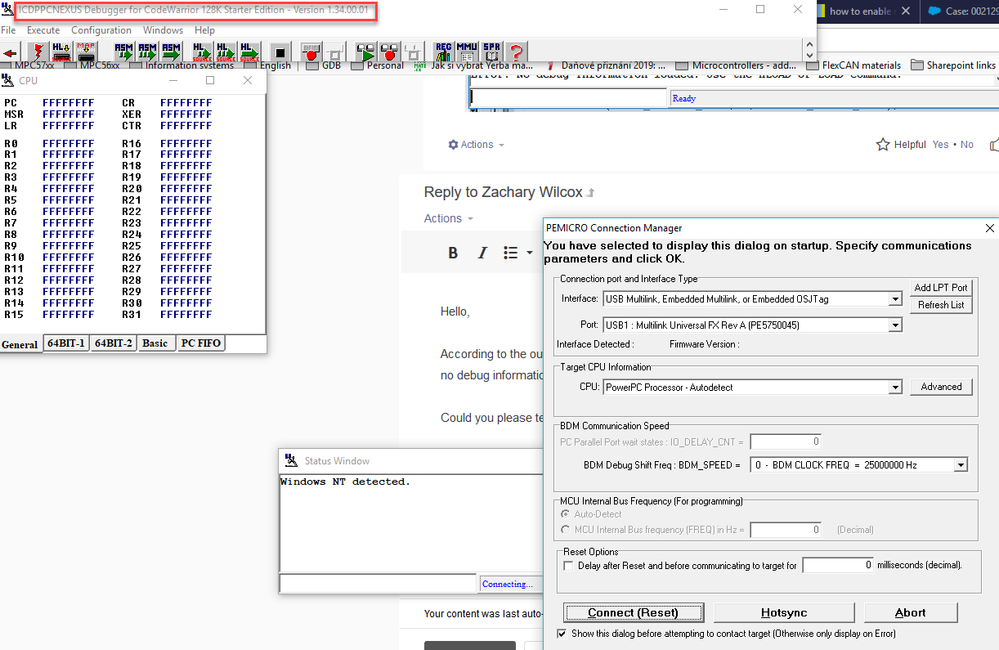Toggle Show this dialog before attempting checkbox
Screen dimensions: 999x650
pyautogui.click(x=561, y=633)
